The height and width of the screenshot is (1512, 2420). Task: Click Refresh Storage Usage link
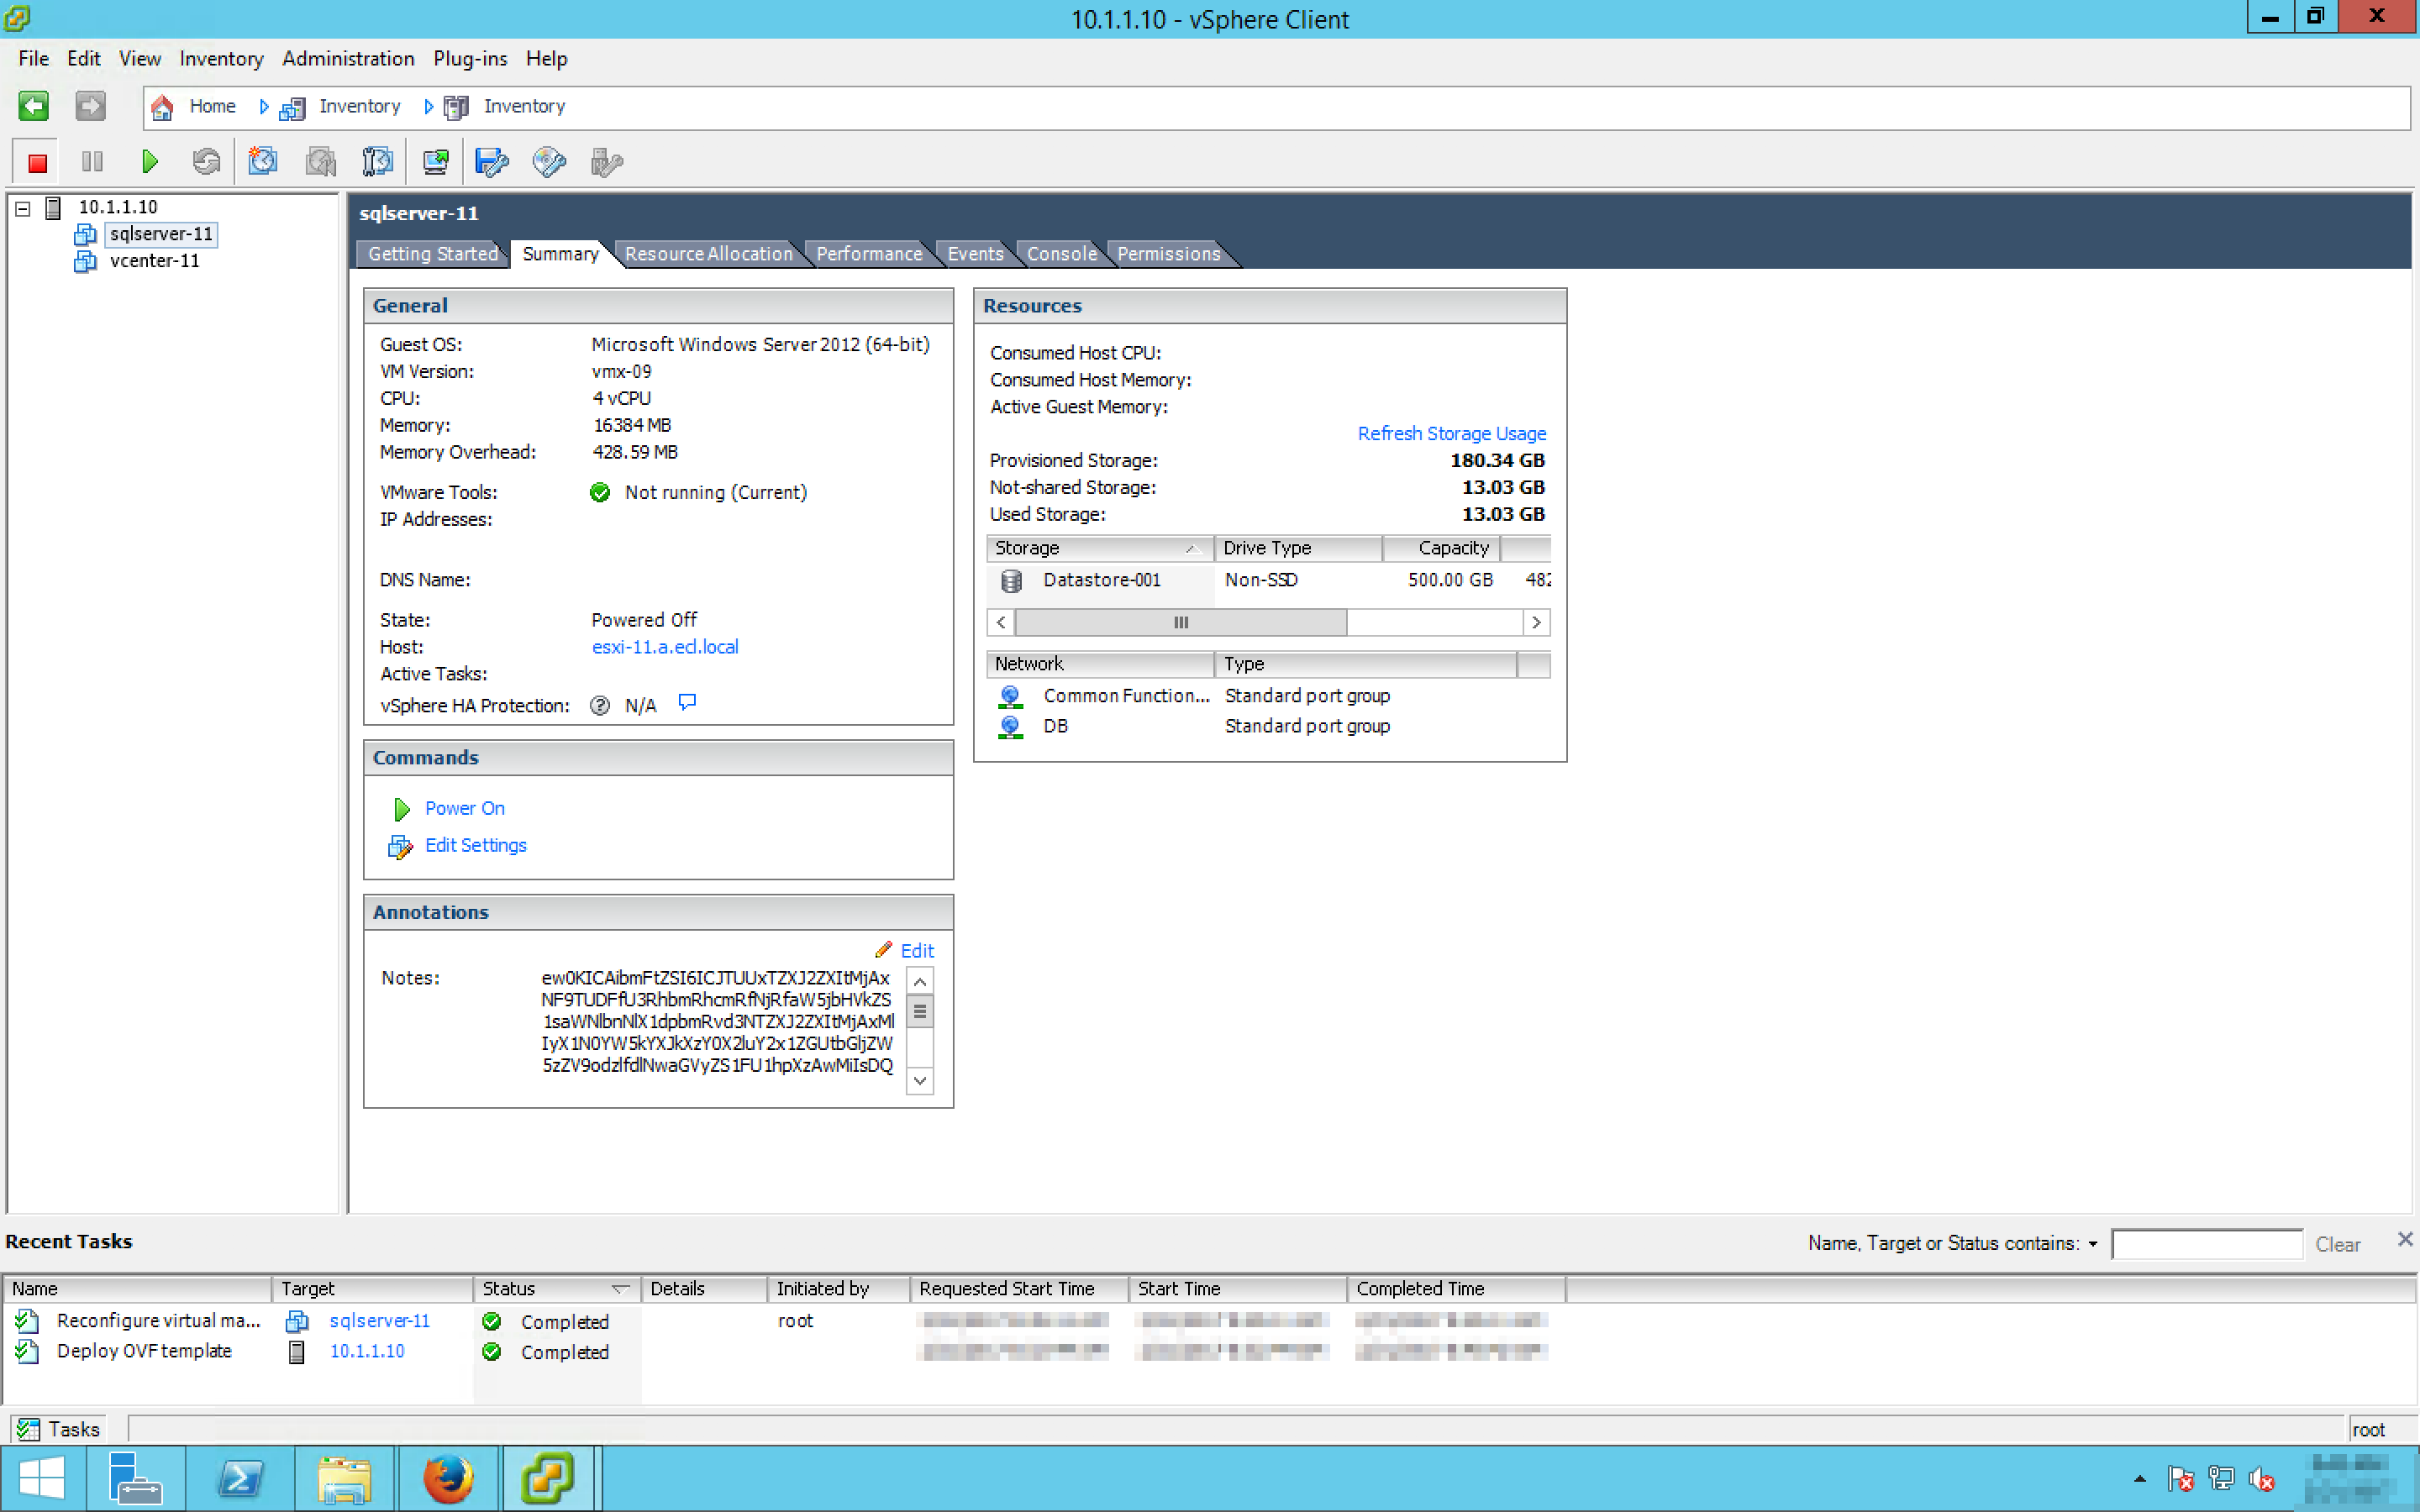1451,434
